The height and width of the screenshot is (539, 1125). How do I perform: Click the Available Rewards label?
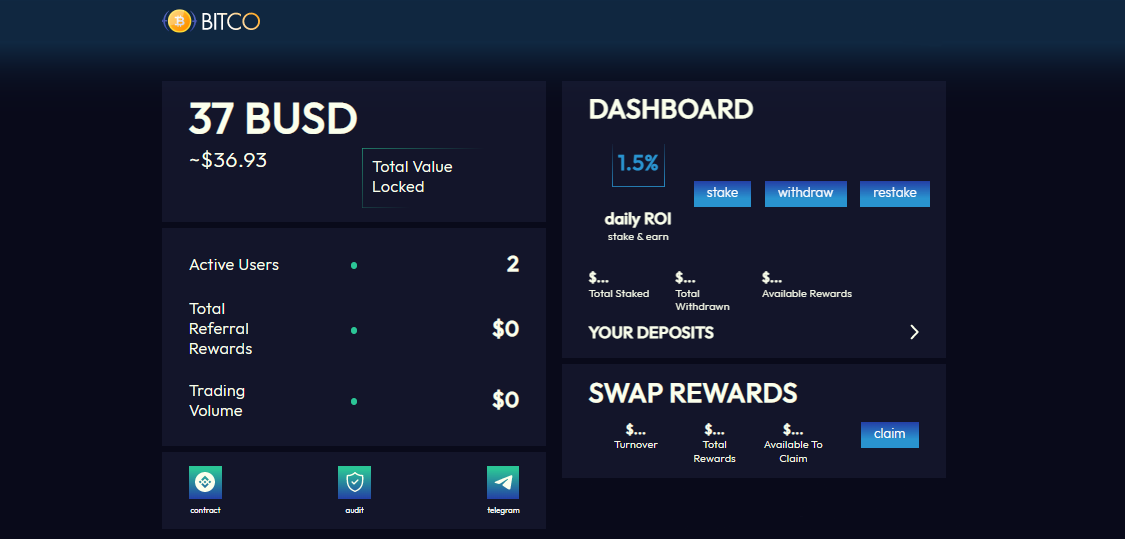tap(807, 294)
